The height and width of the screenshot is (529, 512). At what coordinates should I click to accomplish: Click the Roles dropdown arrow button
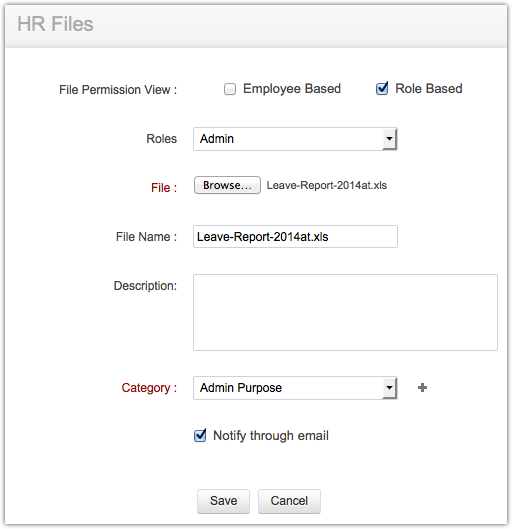390,139
